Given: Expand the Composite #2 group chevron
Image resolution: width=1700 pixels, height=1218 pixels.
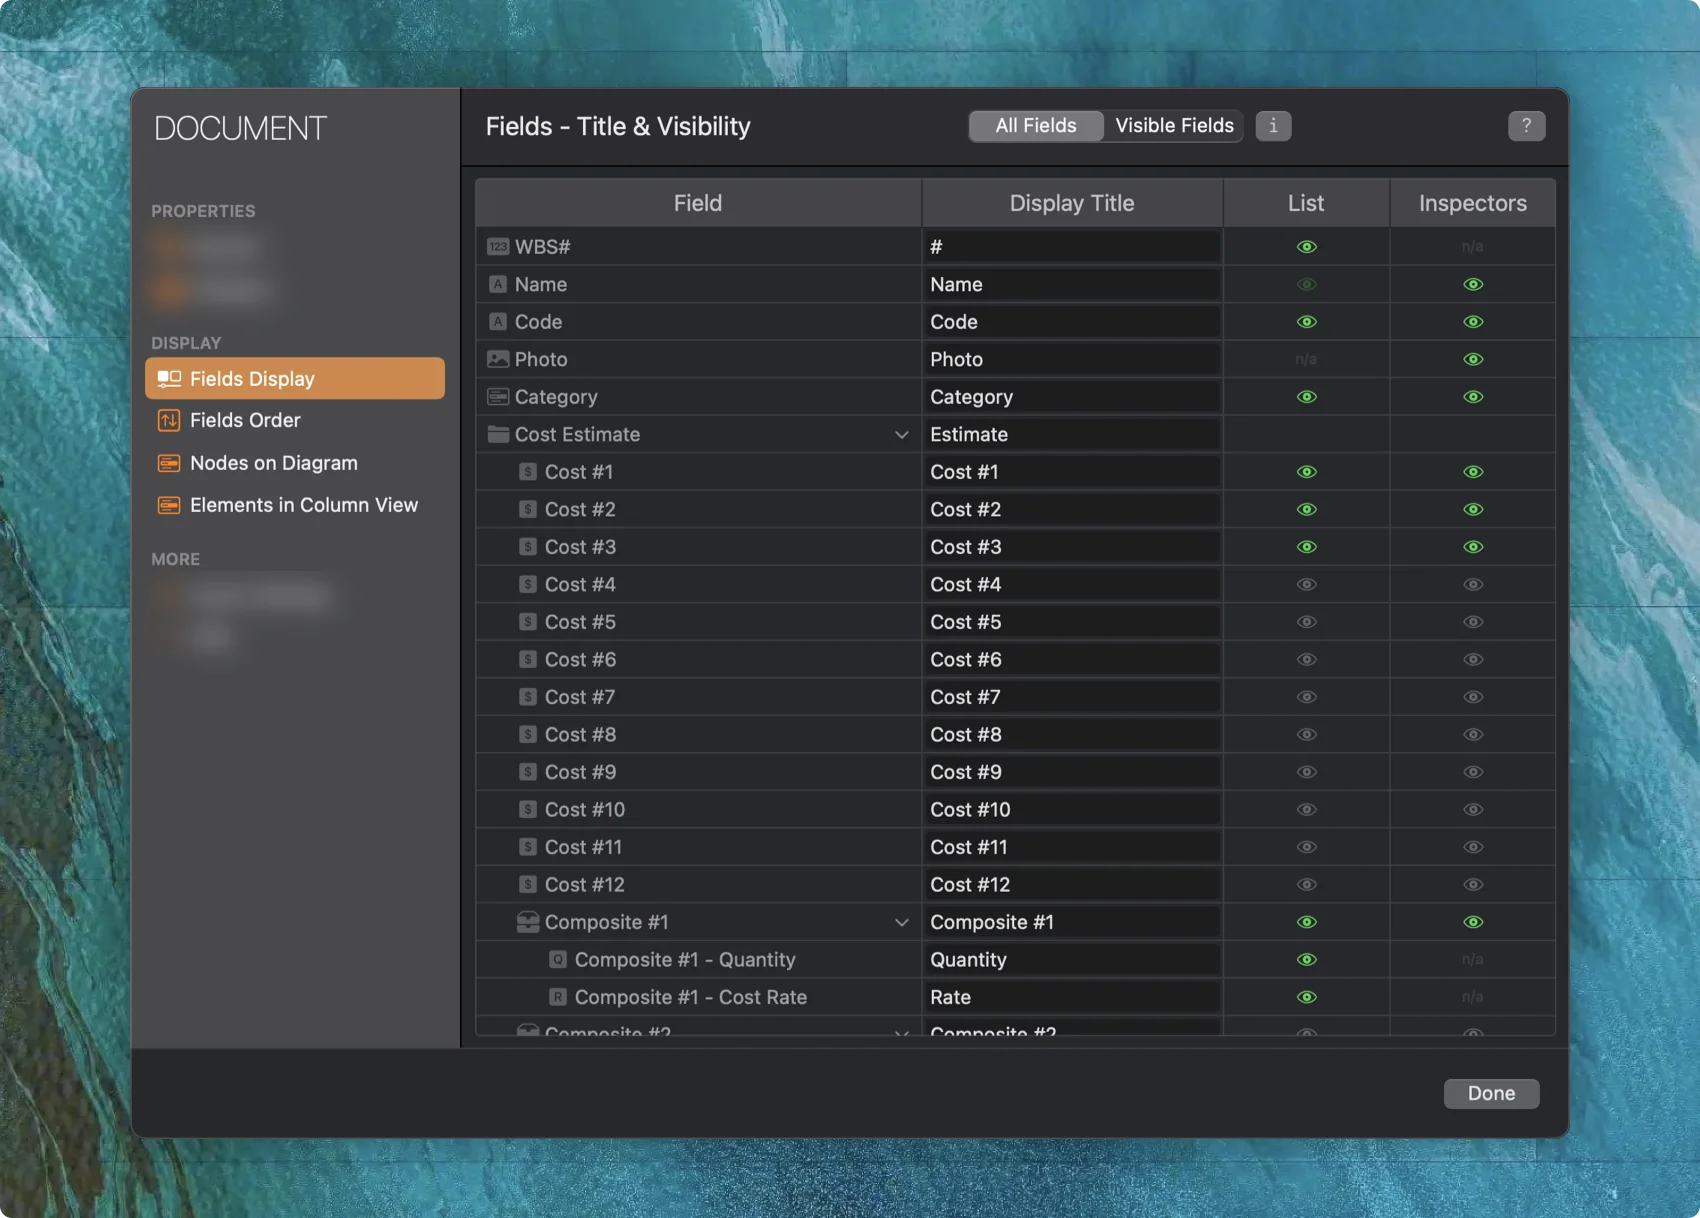Looking at the screenshot, I should pyautogui.click(x=901, y=1032).
